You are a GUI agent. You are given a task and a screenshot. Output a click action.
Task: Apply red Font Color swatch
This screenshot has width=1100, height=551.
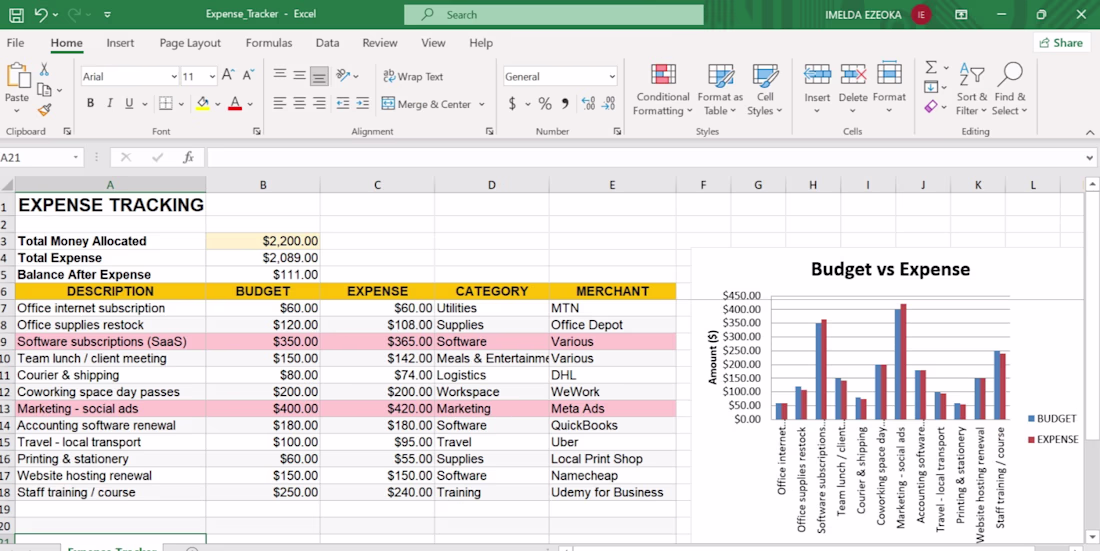(235, 104)
